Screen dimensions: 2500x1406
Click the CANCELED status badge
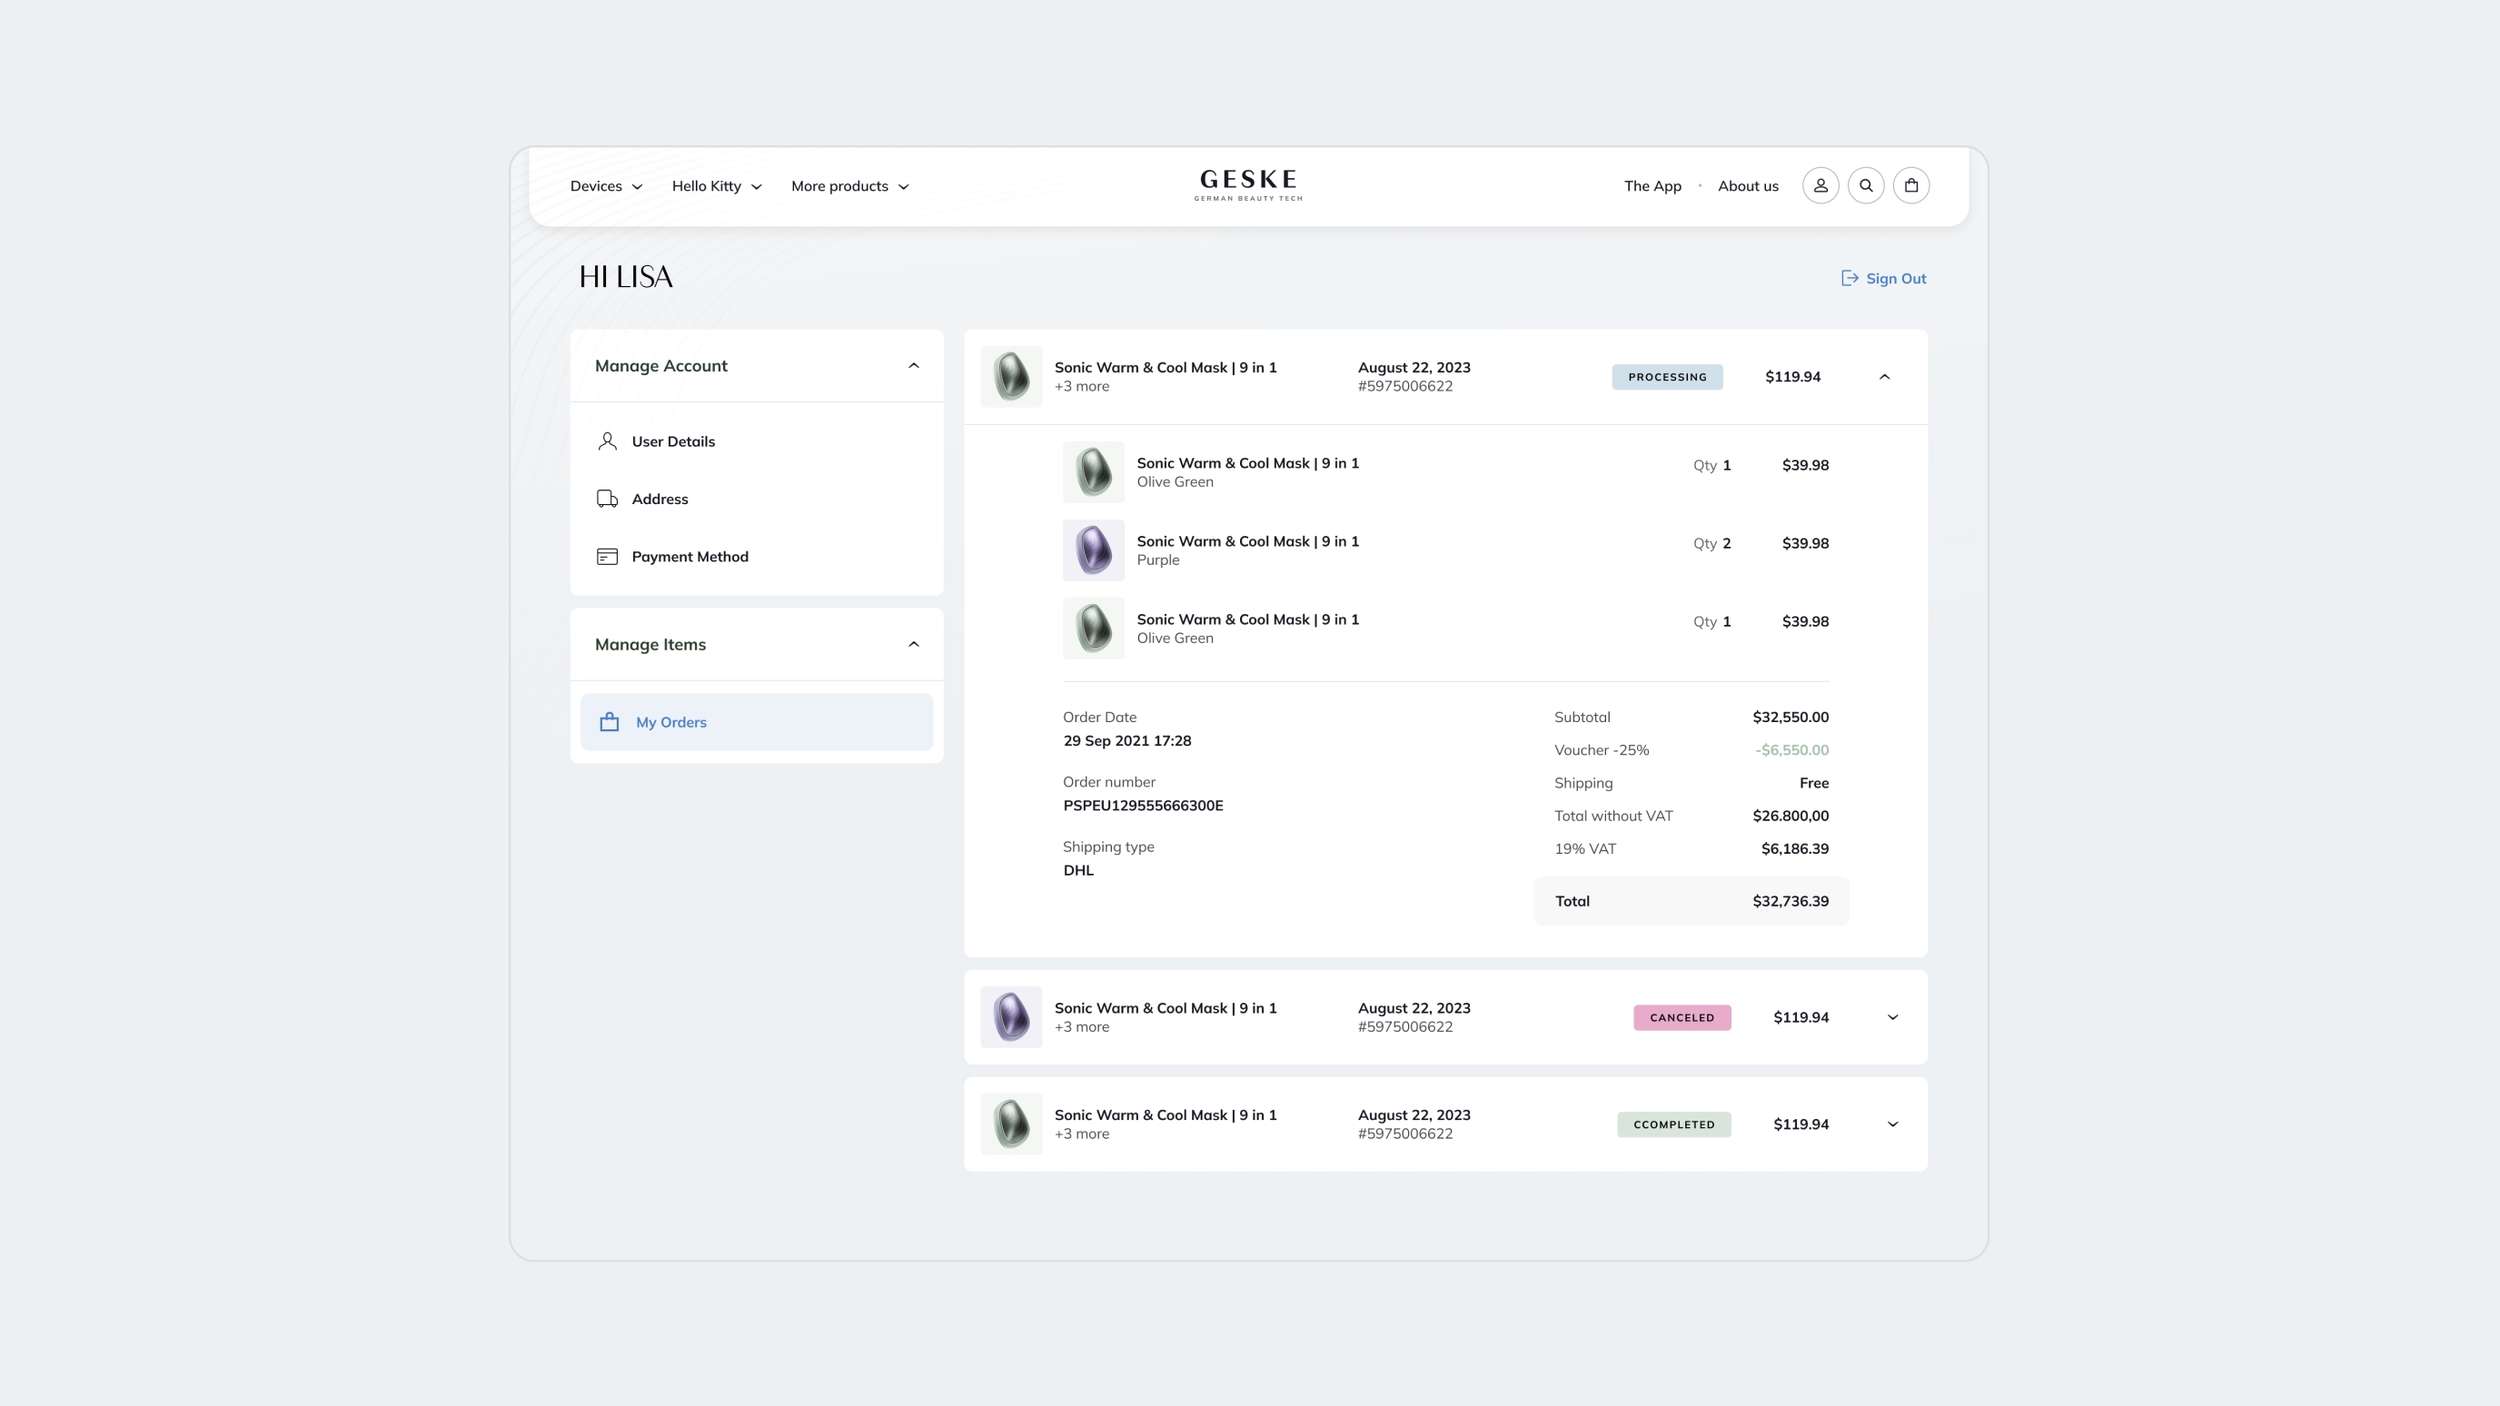point(1682,1018)
